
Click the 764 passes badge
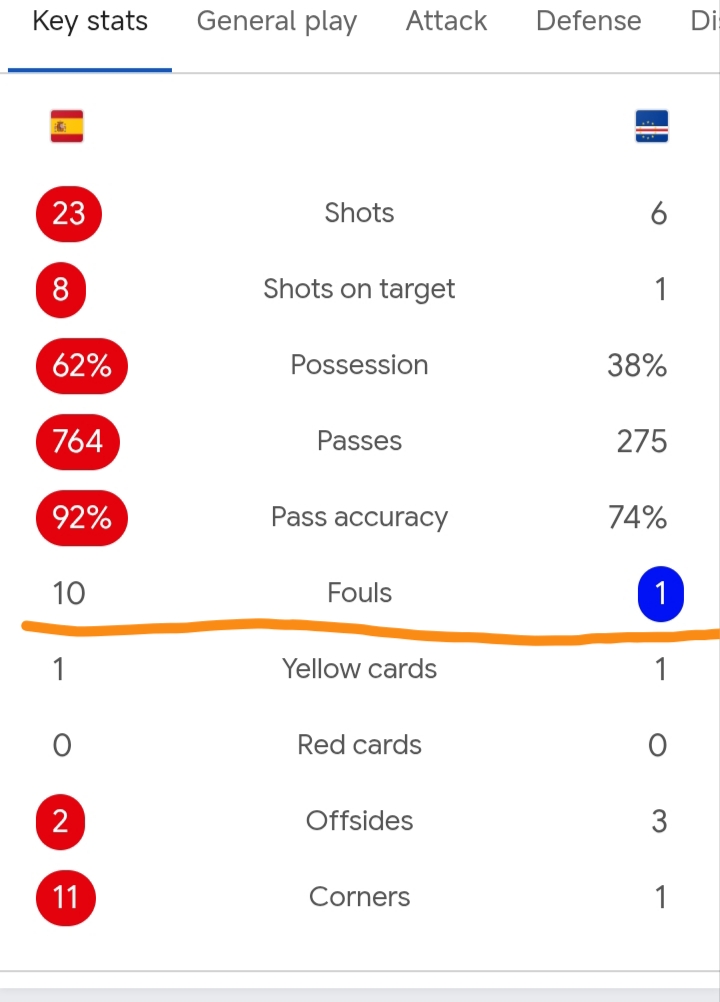point(78,442)
